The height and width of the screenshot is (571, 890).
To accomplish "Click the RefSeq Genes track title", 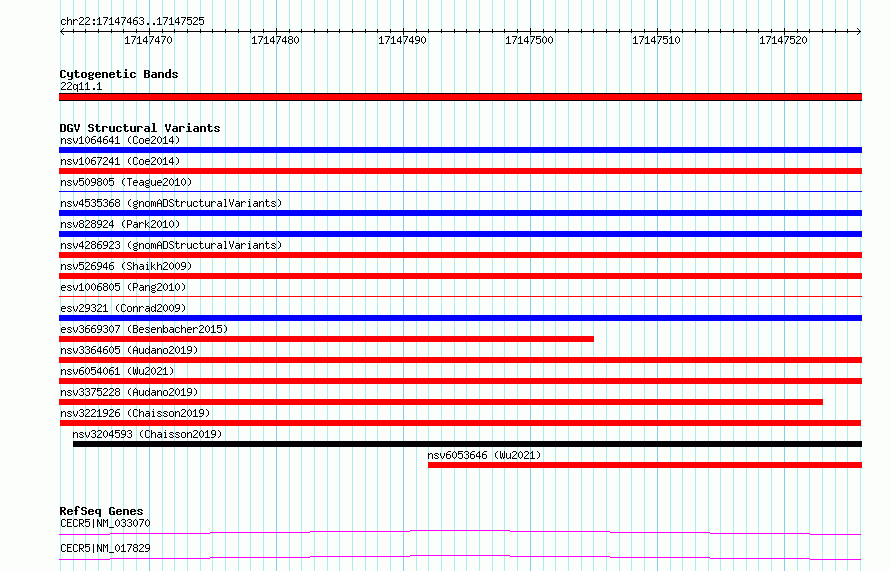I will tap(101, 511).
